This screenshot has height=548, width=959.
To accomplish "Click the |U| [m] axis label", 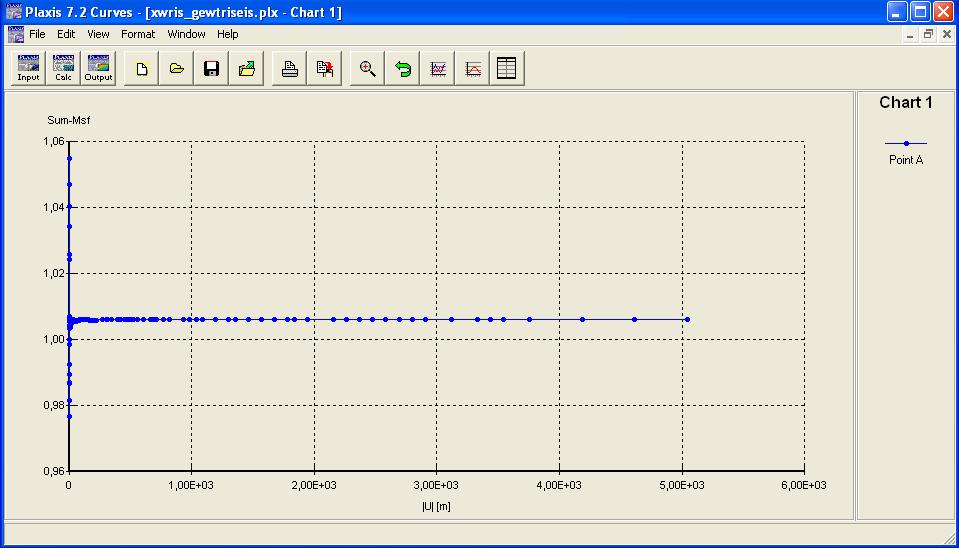I will 436,506.
